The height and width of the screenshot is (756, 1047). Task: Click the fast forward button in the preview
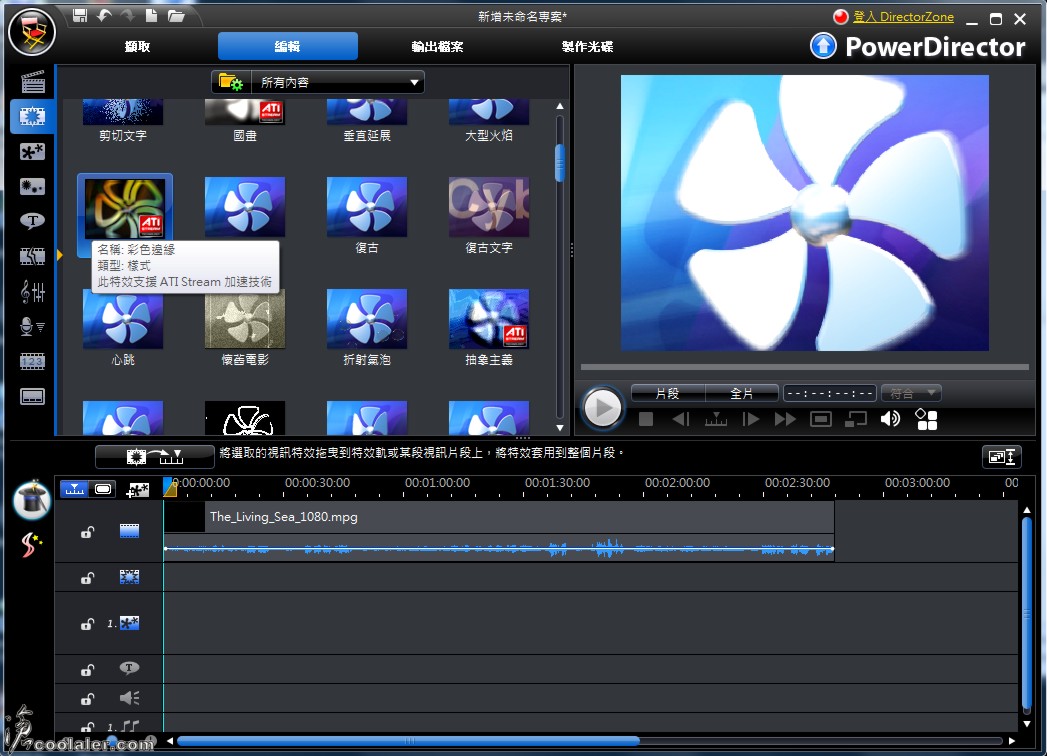click(x=785, y=419)
